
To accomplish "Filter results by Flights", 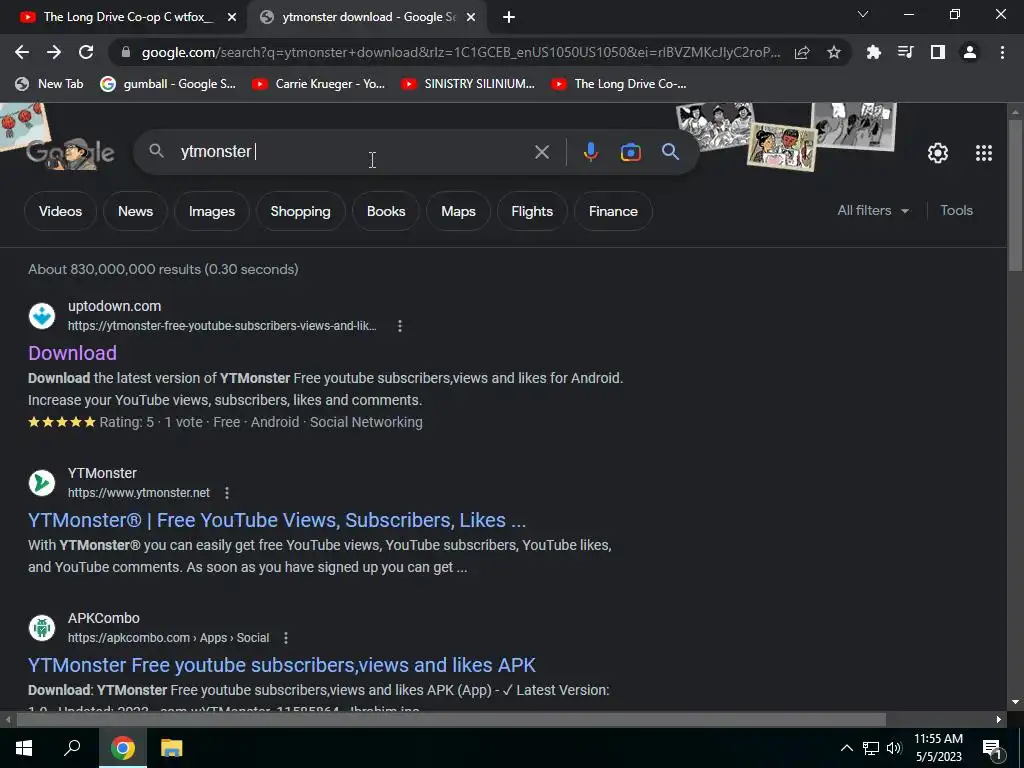I will [x=532, y=211].
